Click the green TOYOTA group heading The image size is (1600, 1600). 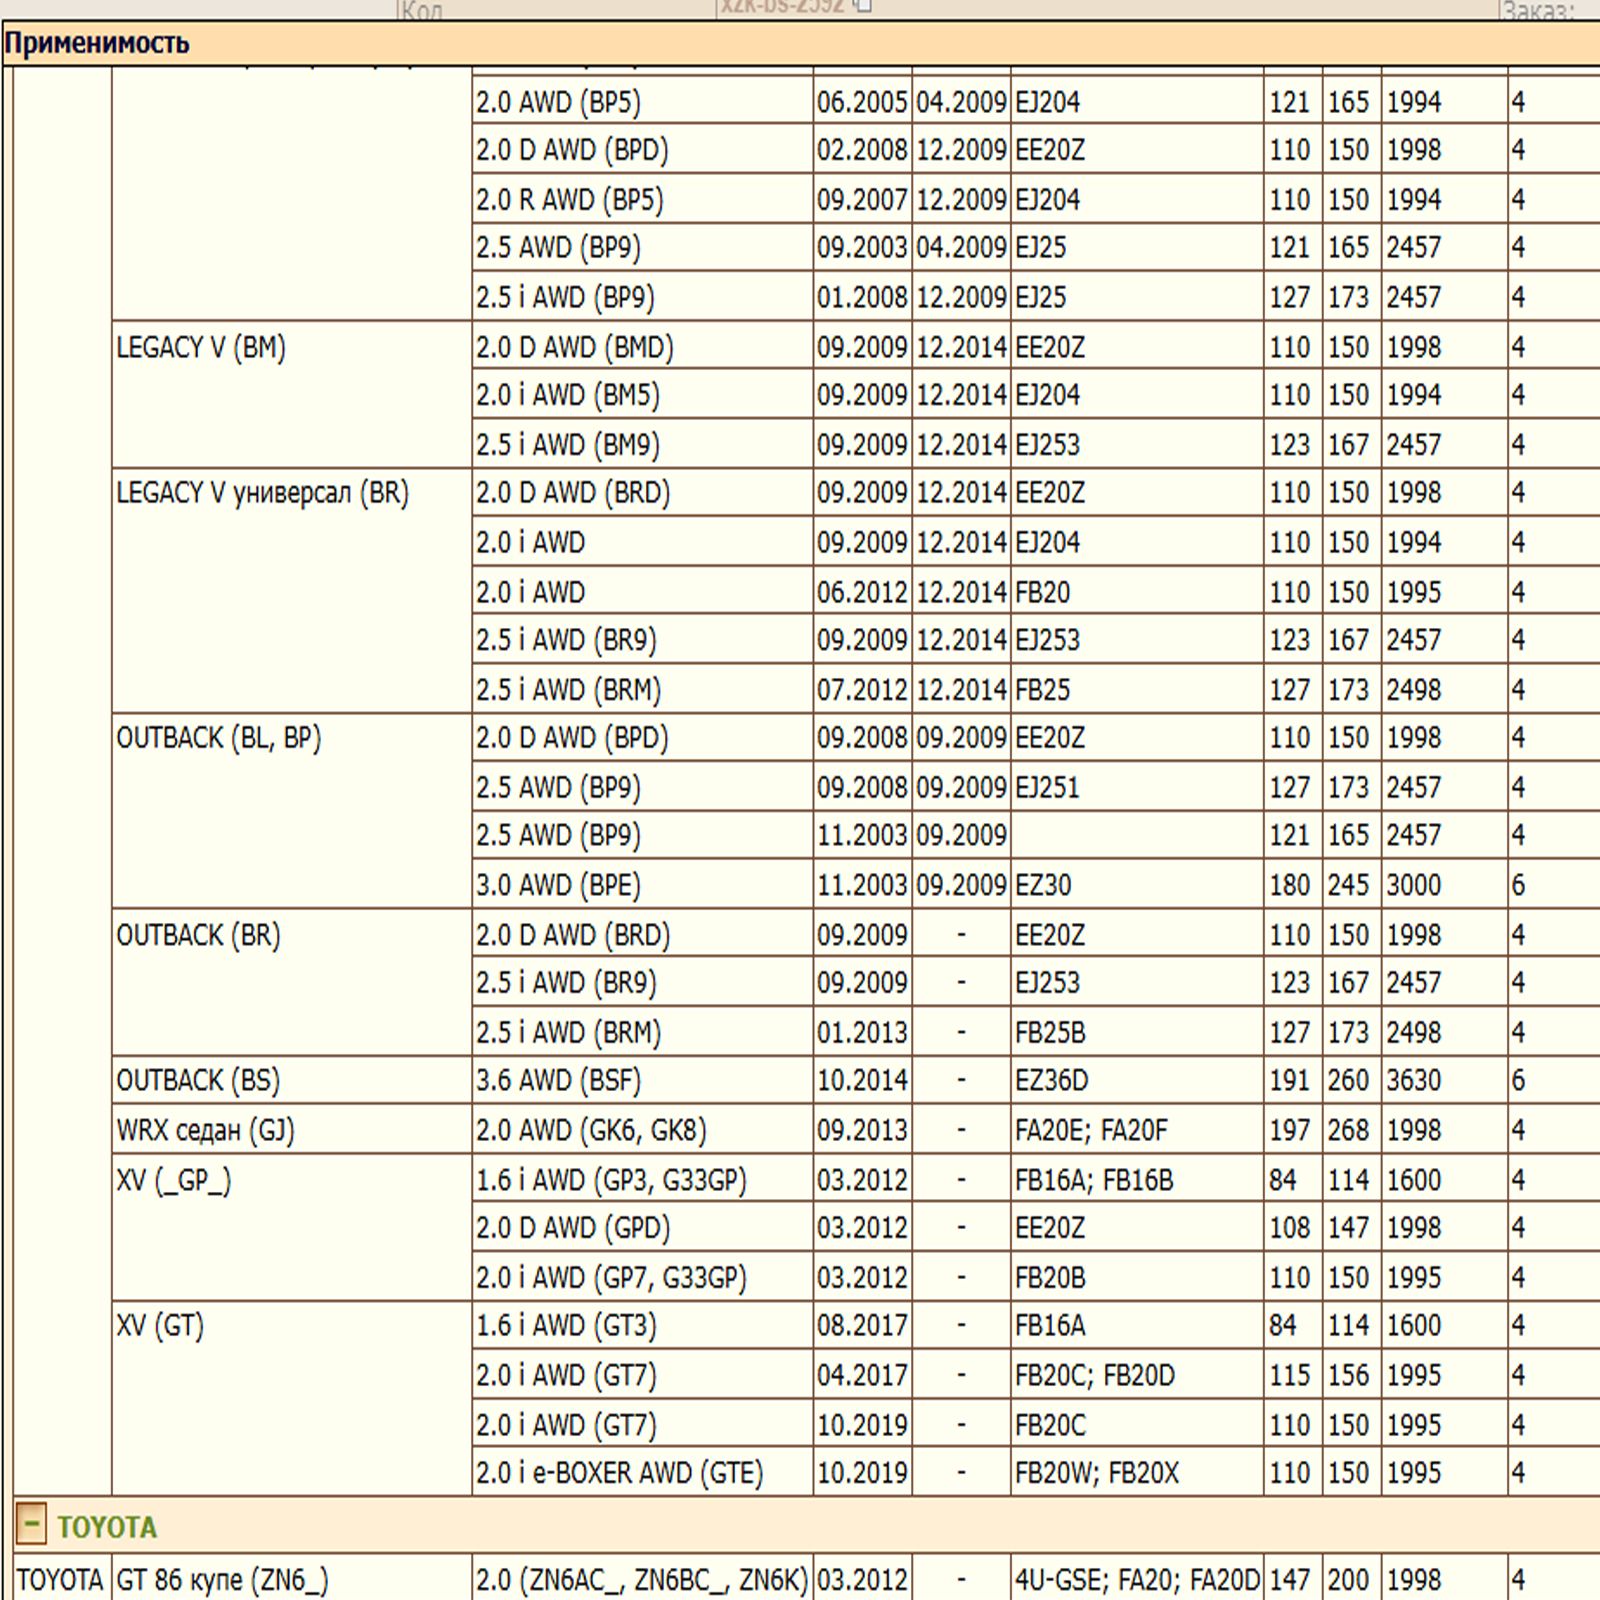click(106, 1527)
